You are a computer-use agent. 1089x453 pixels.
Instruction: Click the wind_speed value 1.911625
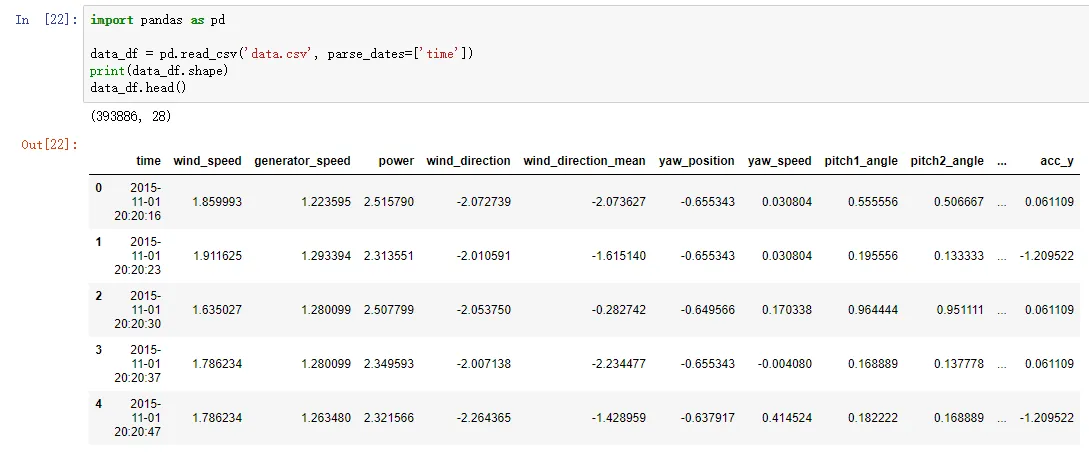click(217, 255)
